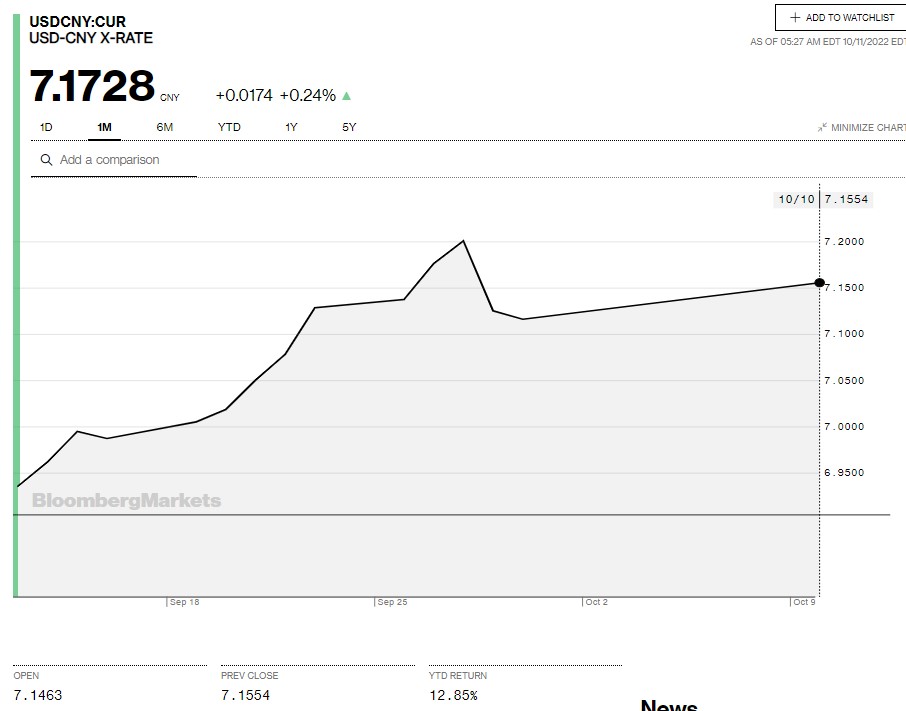Focus the Add a comparison field
This screenshot has width=906, height=711.
coord(120,160)
